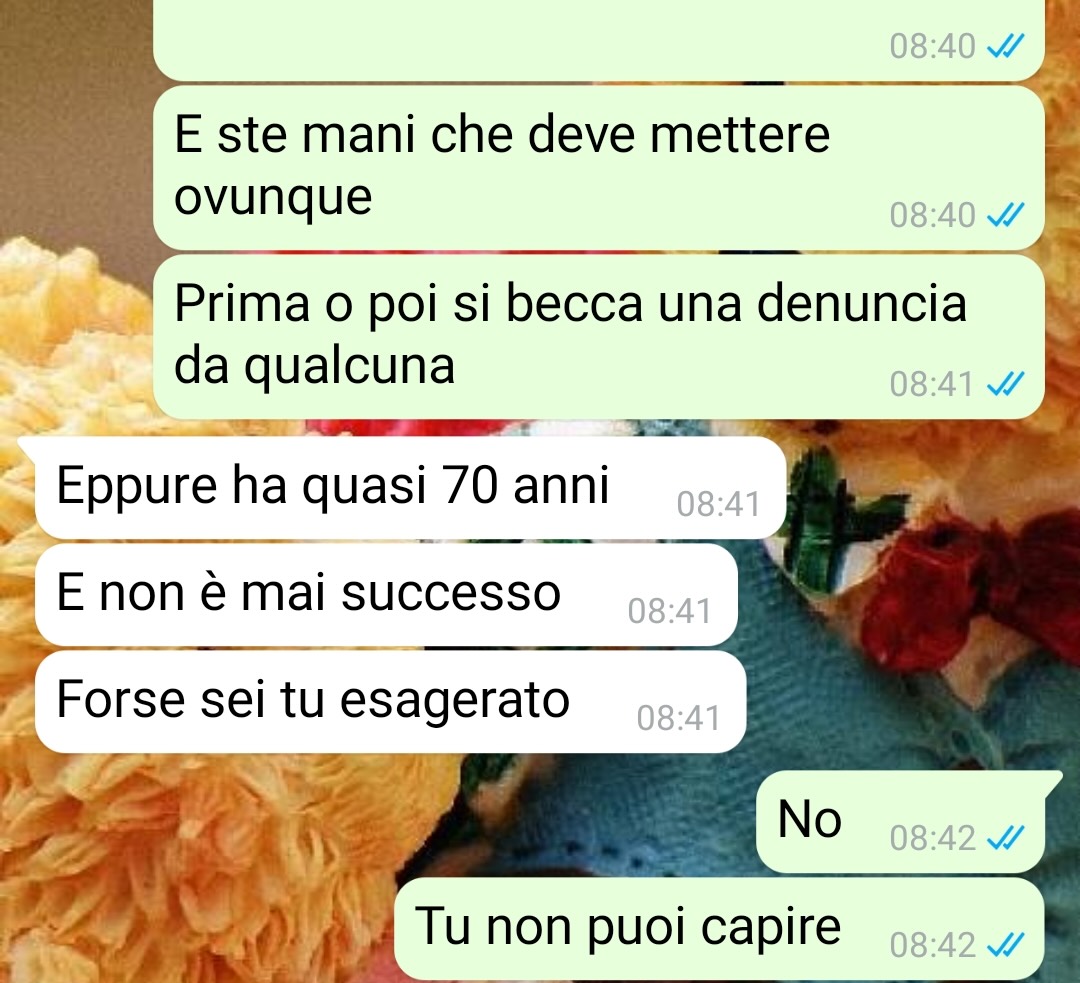1080x983 pixels.
Task: Tap read ticks on 'Prima o poi' message
Action: (x=1006, y=384)
